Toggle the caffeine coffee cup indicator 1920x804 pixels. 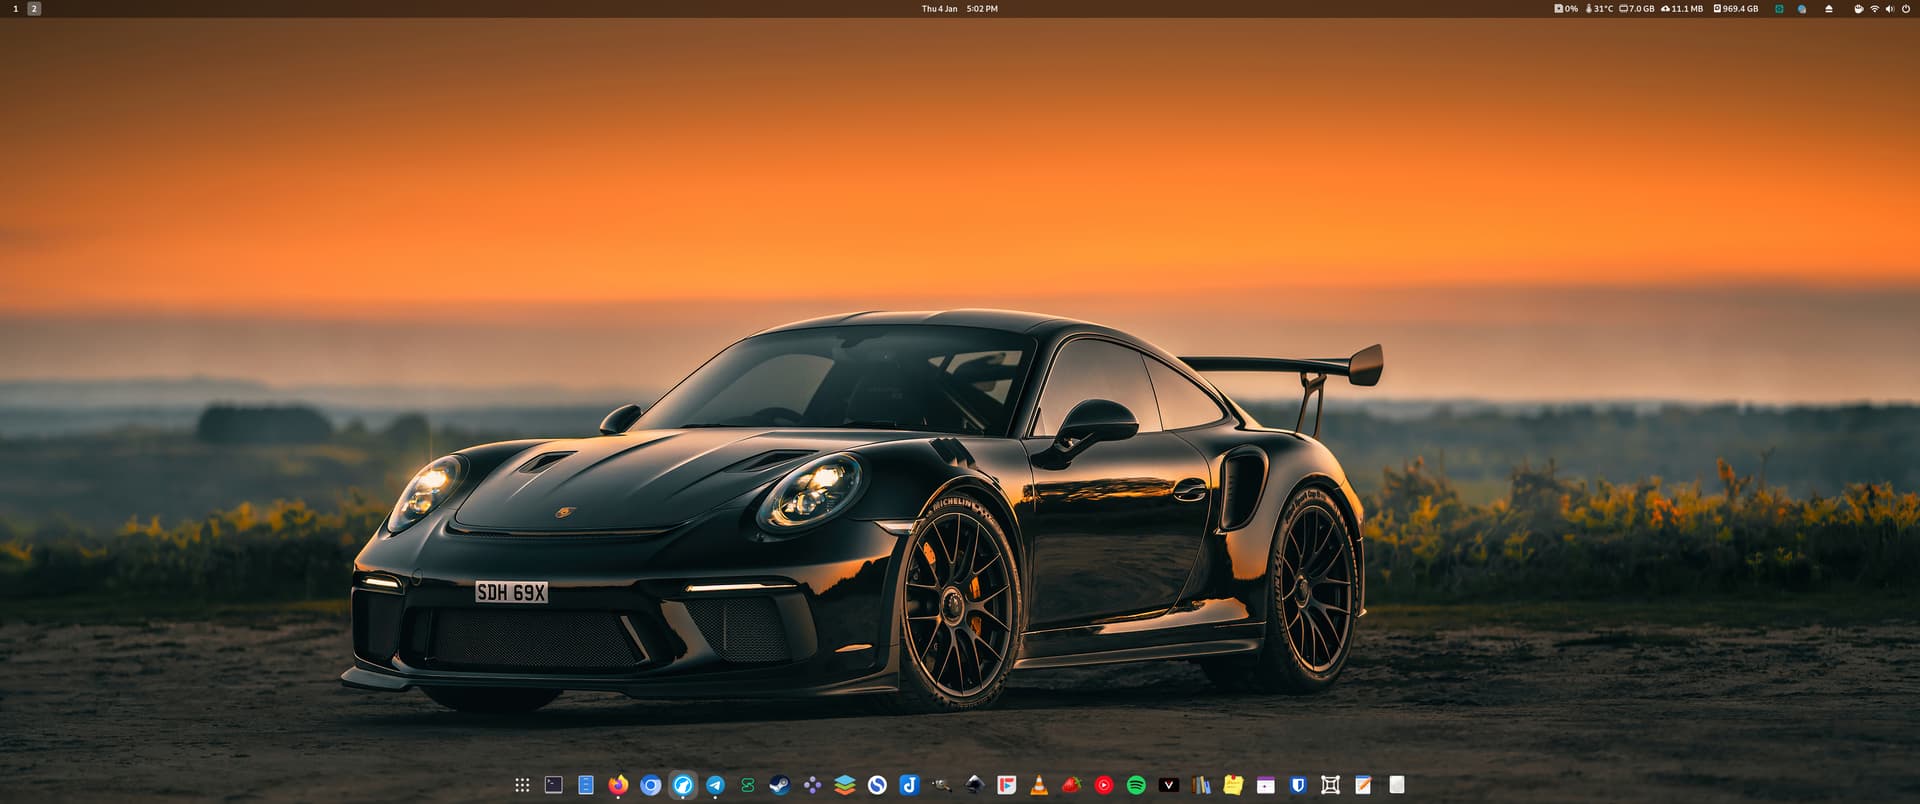click(x=1858, y=9)
